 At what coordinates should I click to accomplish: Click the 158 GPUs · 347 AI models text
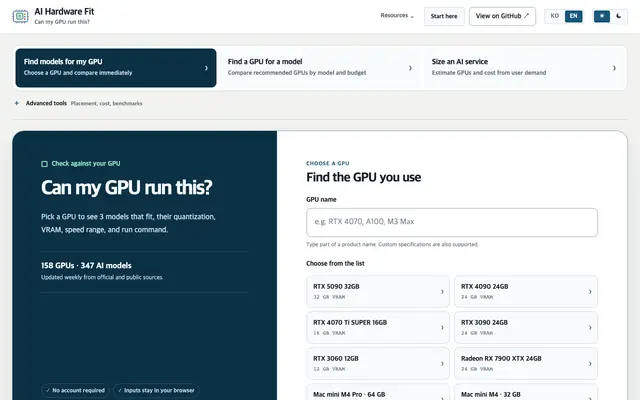tap(86, 266)
